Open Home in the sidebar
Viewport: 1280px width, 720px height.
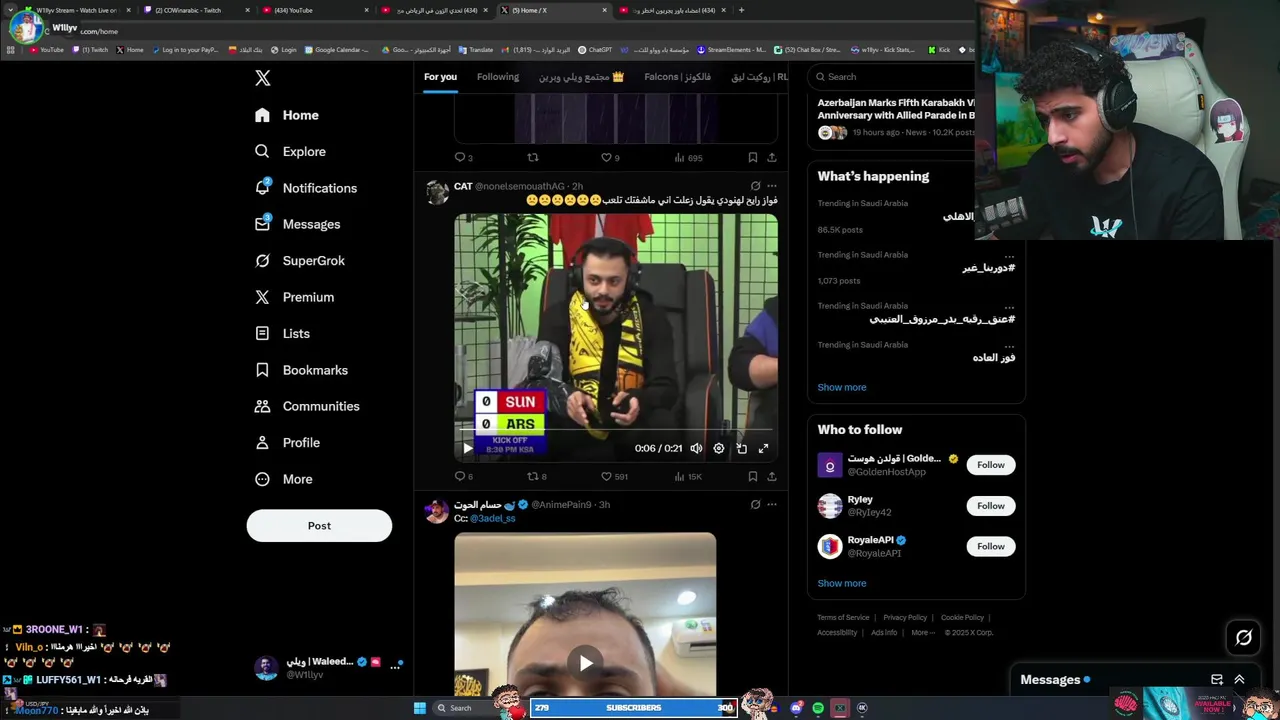click(x=287, y=115)
